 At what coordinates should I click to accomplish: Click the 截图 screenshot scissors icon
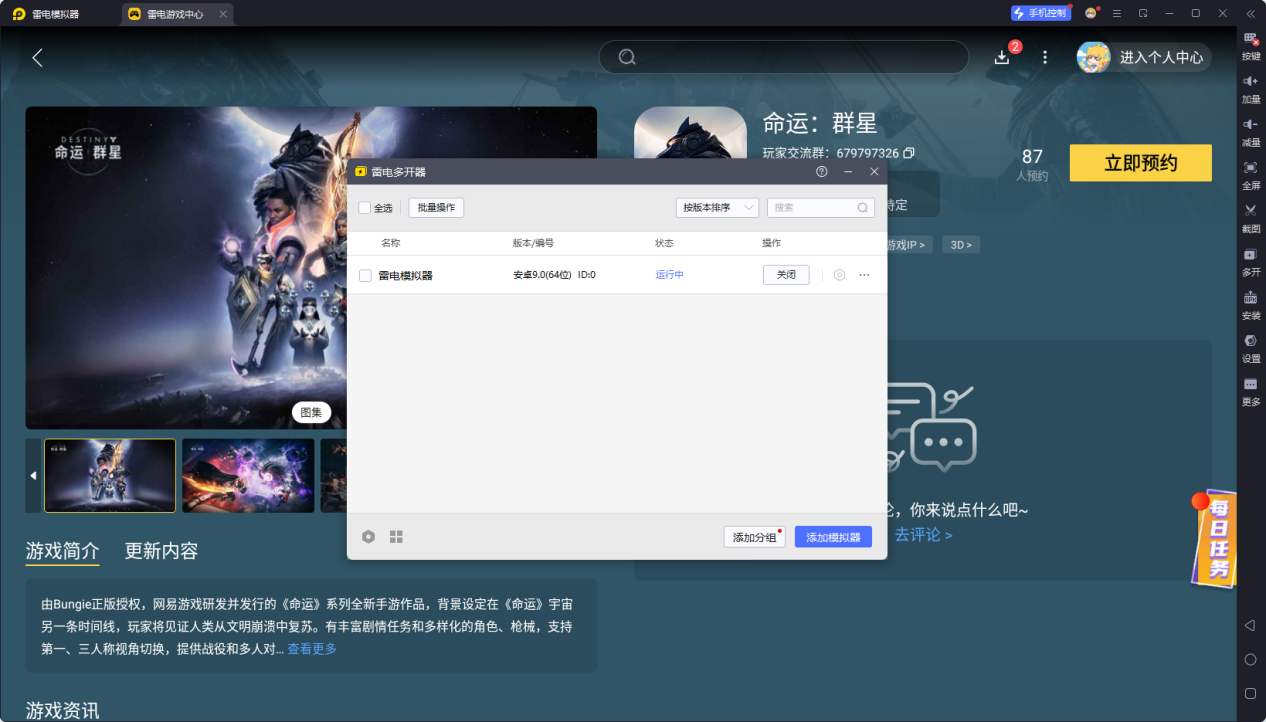[x=1250, y=211]
